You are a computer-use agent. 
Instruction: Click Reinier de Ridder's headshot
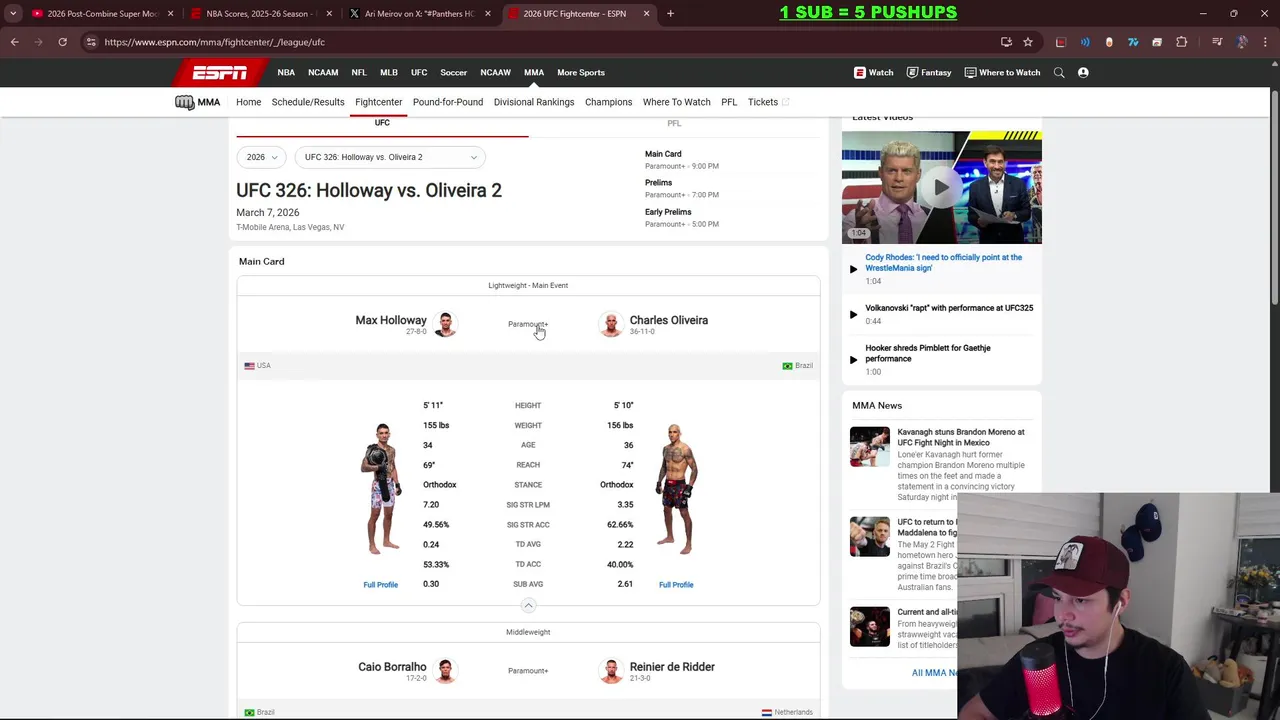coord(611,671)
